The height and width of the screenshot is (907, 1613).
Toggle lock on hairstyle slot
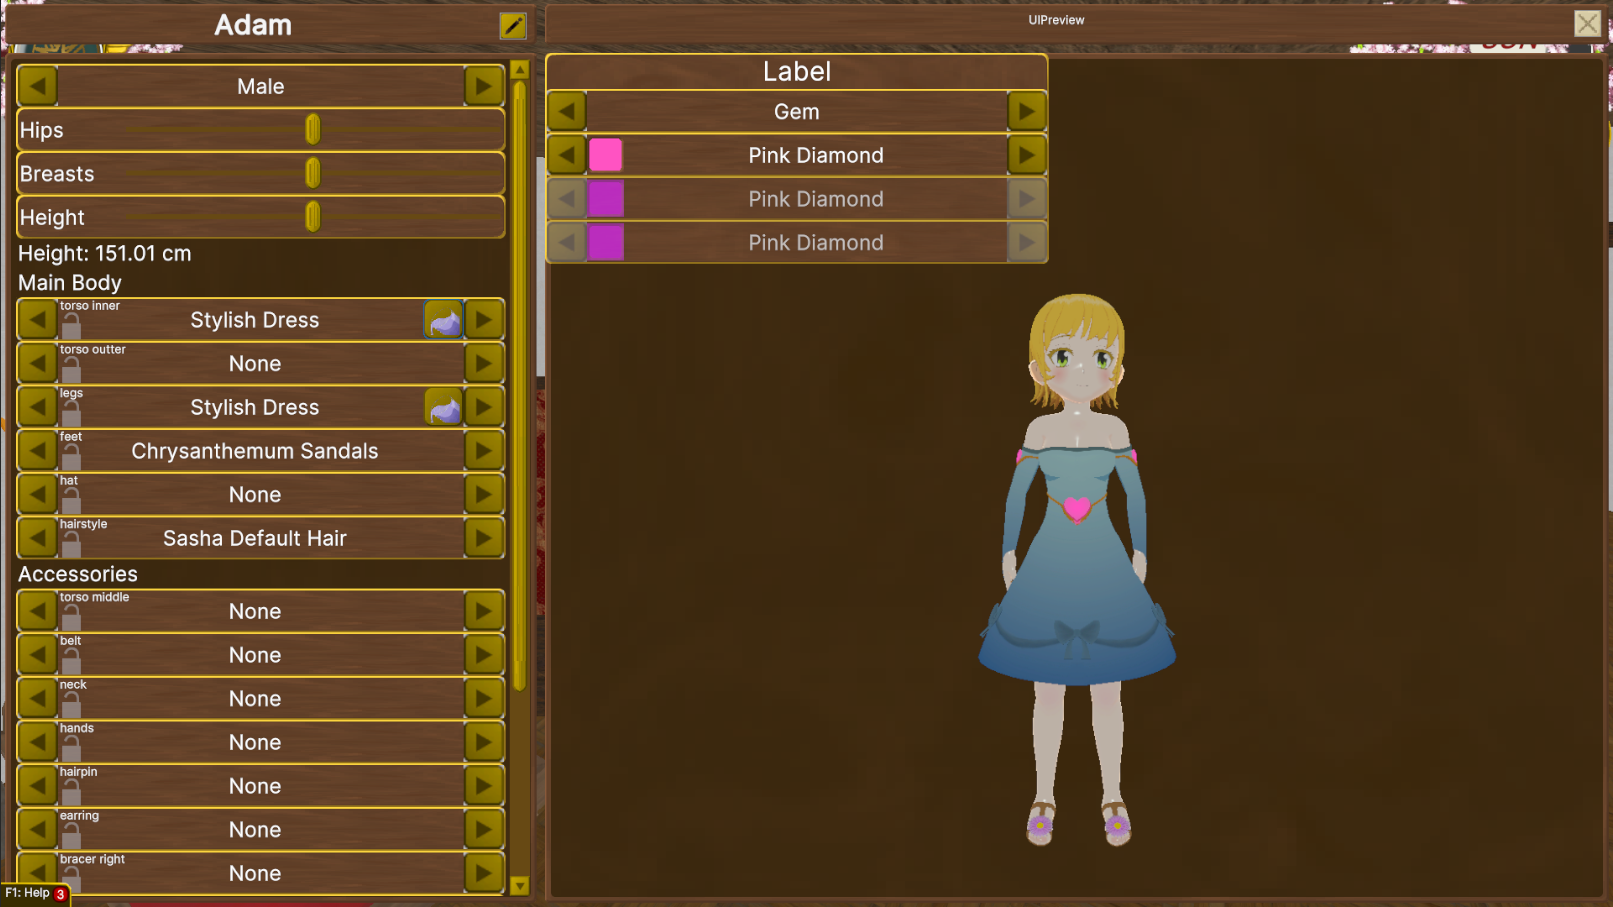pos(71,545)
